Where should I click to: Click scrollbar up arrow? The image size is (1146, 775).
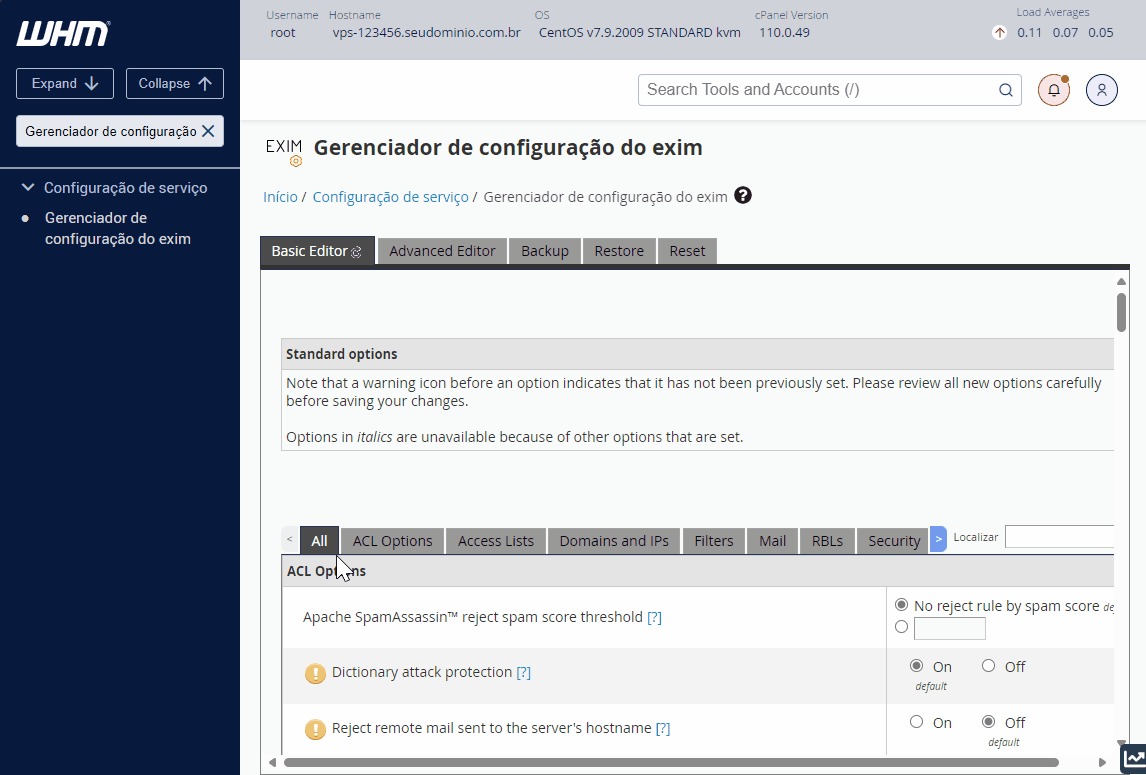tap(1121, 281)
